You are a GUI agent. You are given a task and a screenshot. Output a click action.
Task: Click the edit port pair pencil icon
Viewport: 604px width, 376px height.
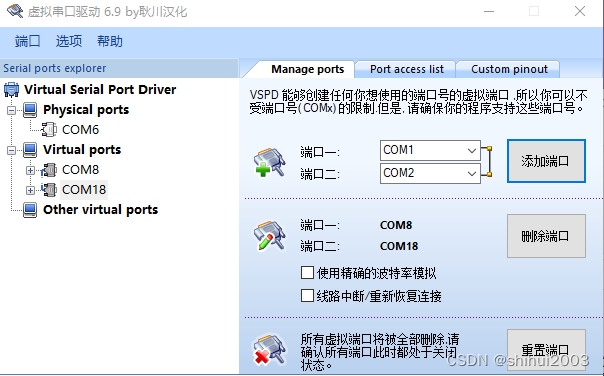coord(269,235)
